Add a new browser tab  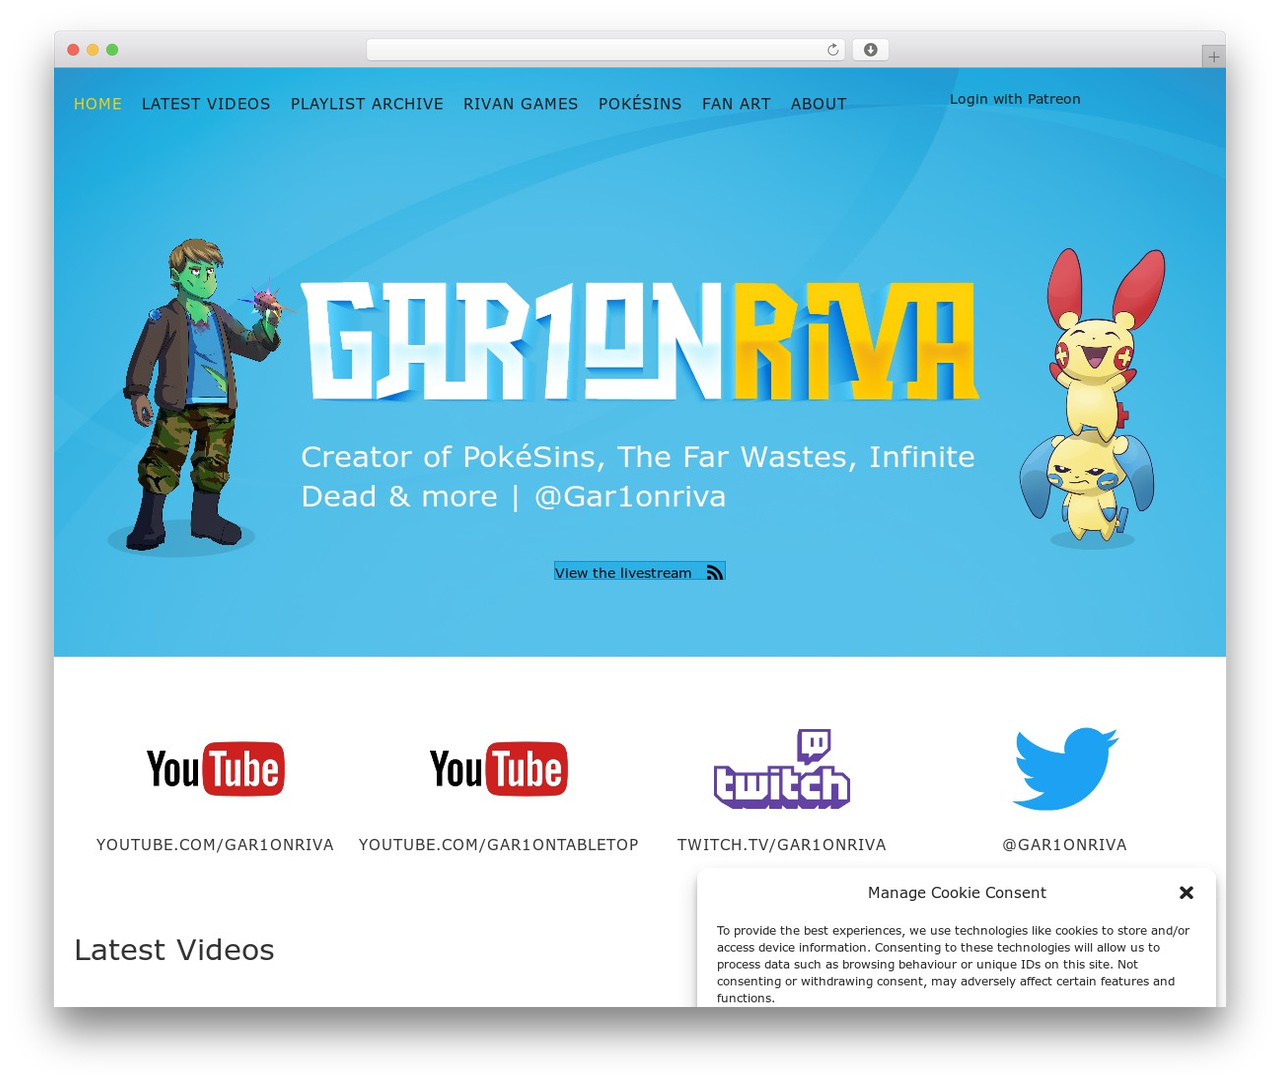(1213, 57)
